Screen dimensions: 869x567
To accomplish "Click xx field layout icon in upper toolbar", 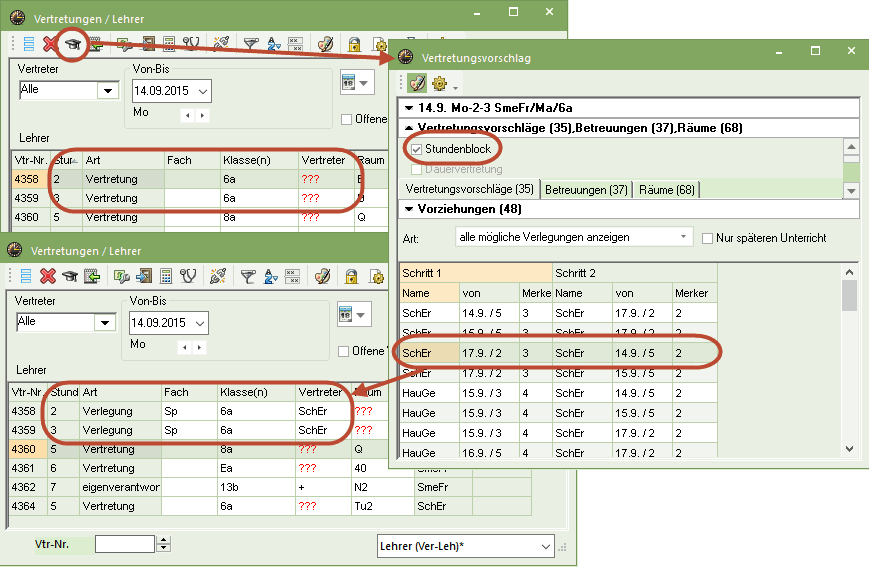I will pos(296,43).
